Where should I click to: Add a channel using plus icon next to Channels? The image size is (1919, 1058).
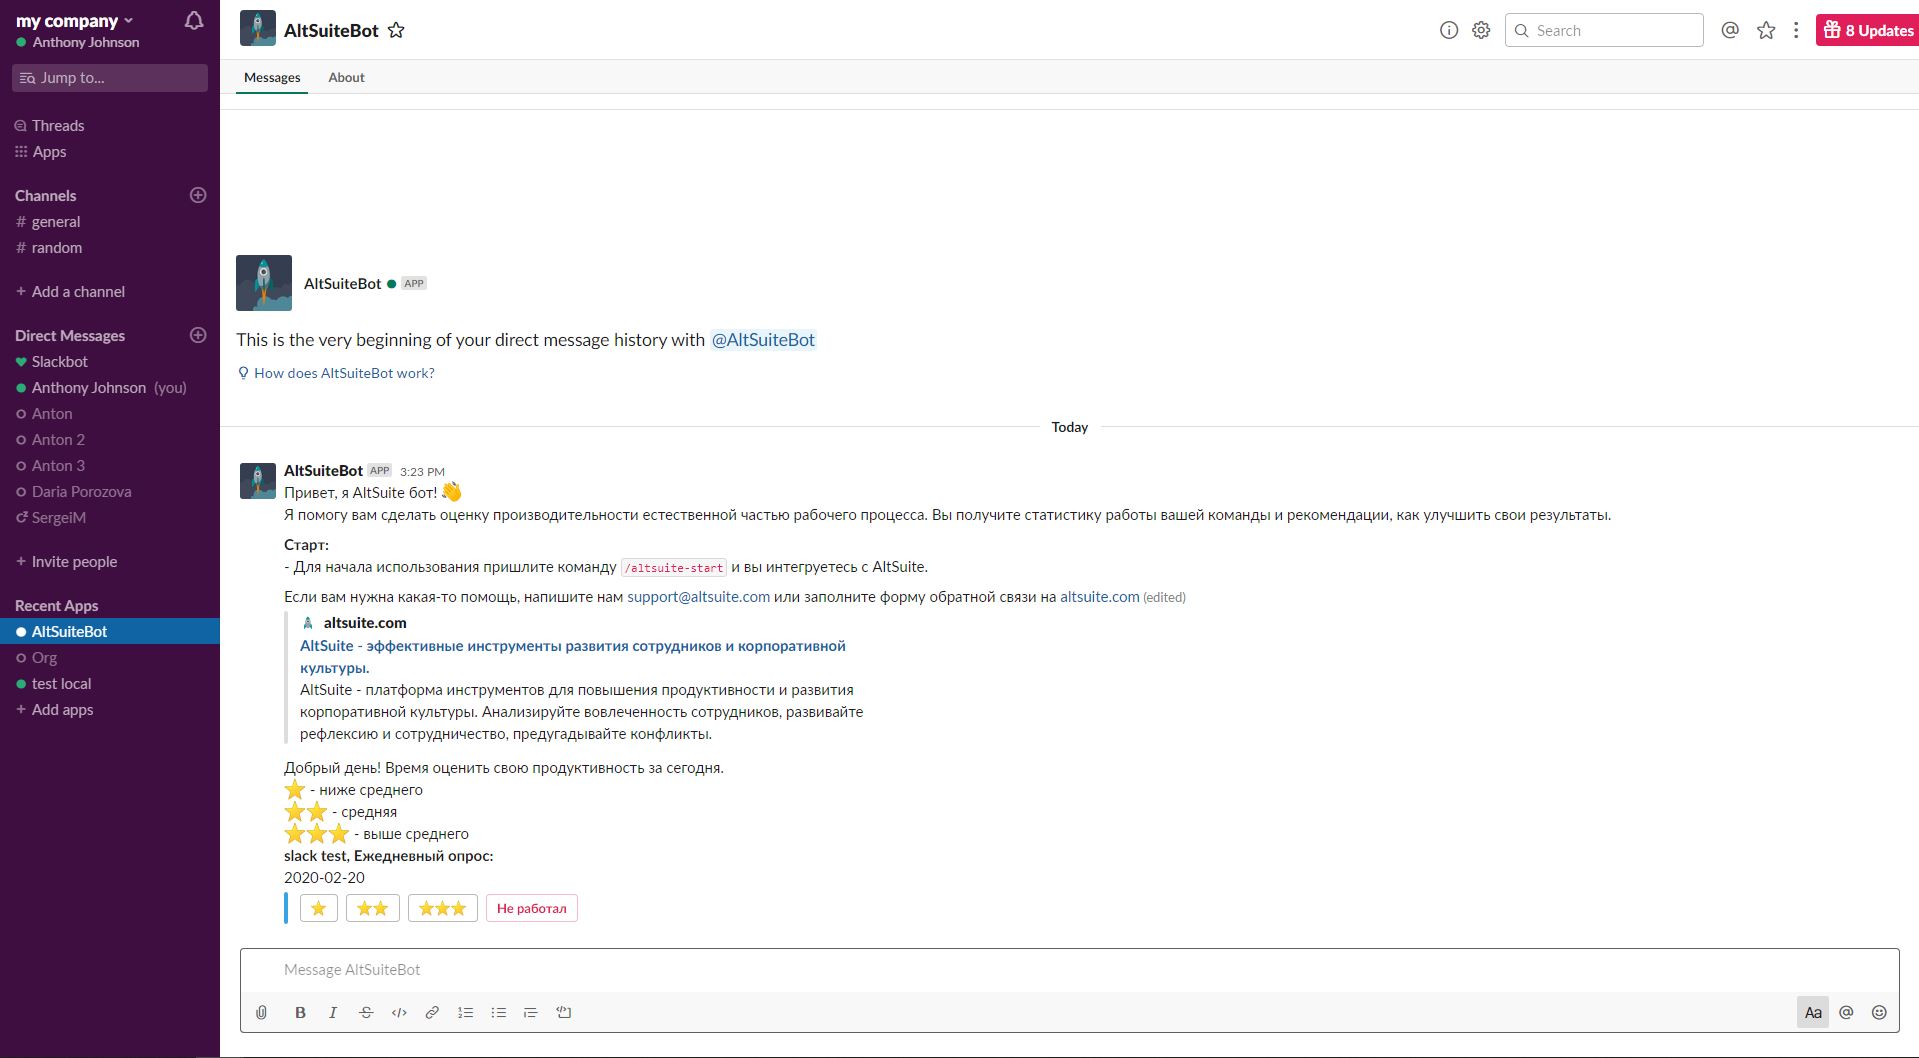(198, 195)
